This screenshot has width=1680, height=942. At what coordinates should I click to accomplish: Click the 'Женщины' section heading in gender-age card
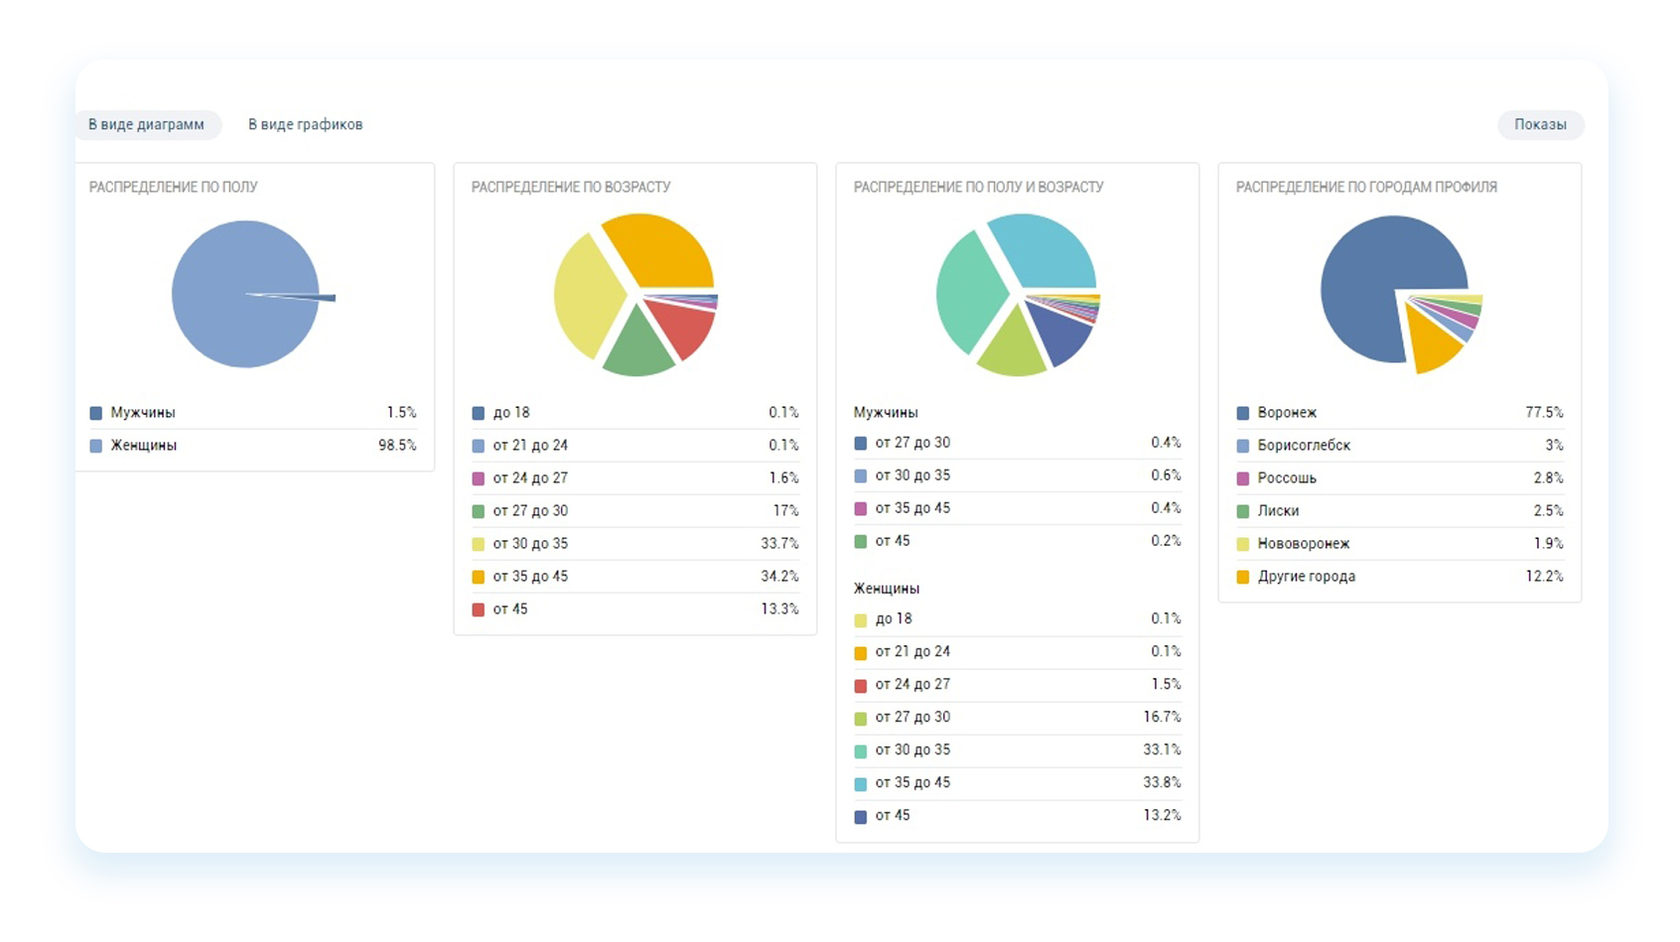887,589
